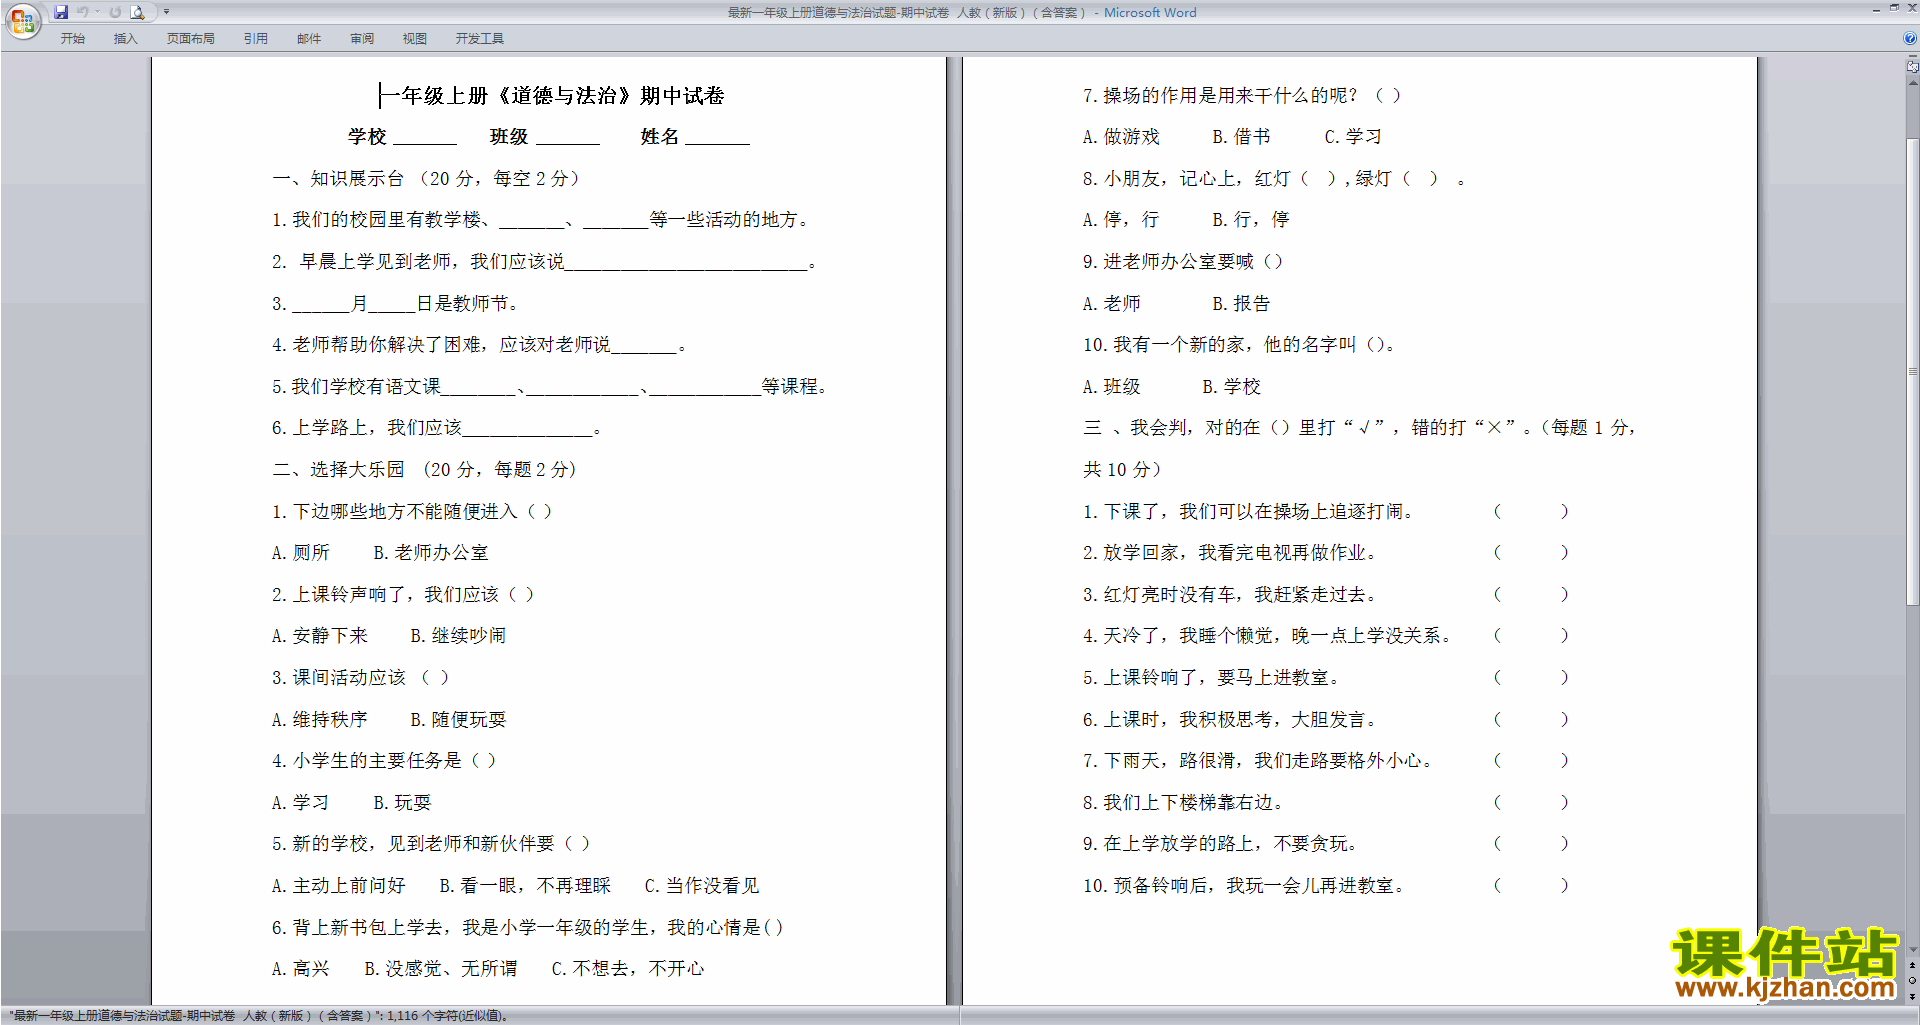Click option C. 当作没看见

click(702, 885)
